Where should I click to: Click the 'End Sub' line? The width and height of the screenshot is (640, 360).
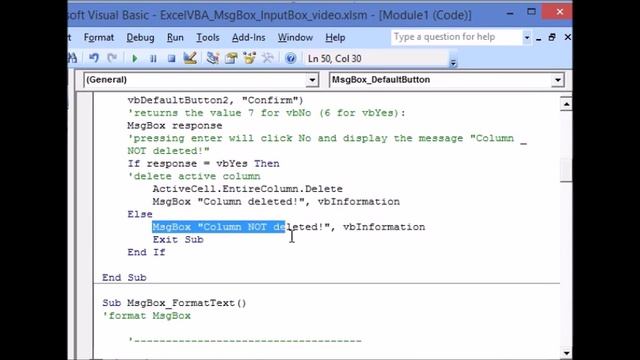coord(124,278)
